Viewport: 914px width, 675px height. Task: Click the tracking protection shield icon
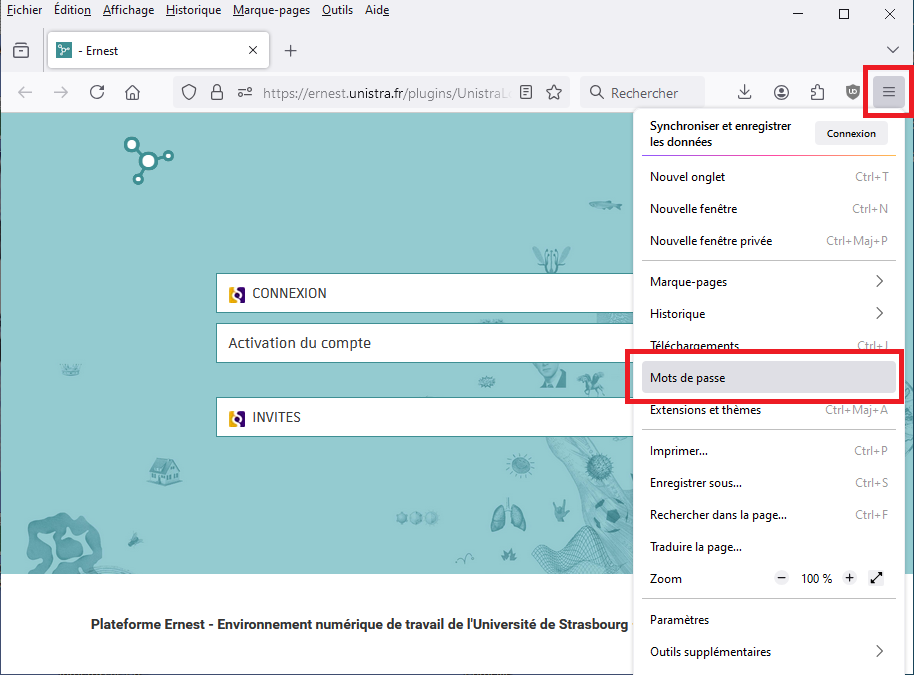189,93
